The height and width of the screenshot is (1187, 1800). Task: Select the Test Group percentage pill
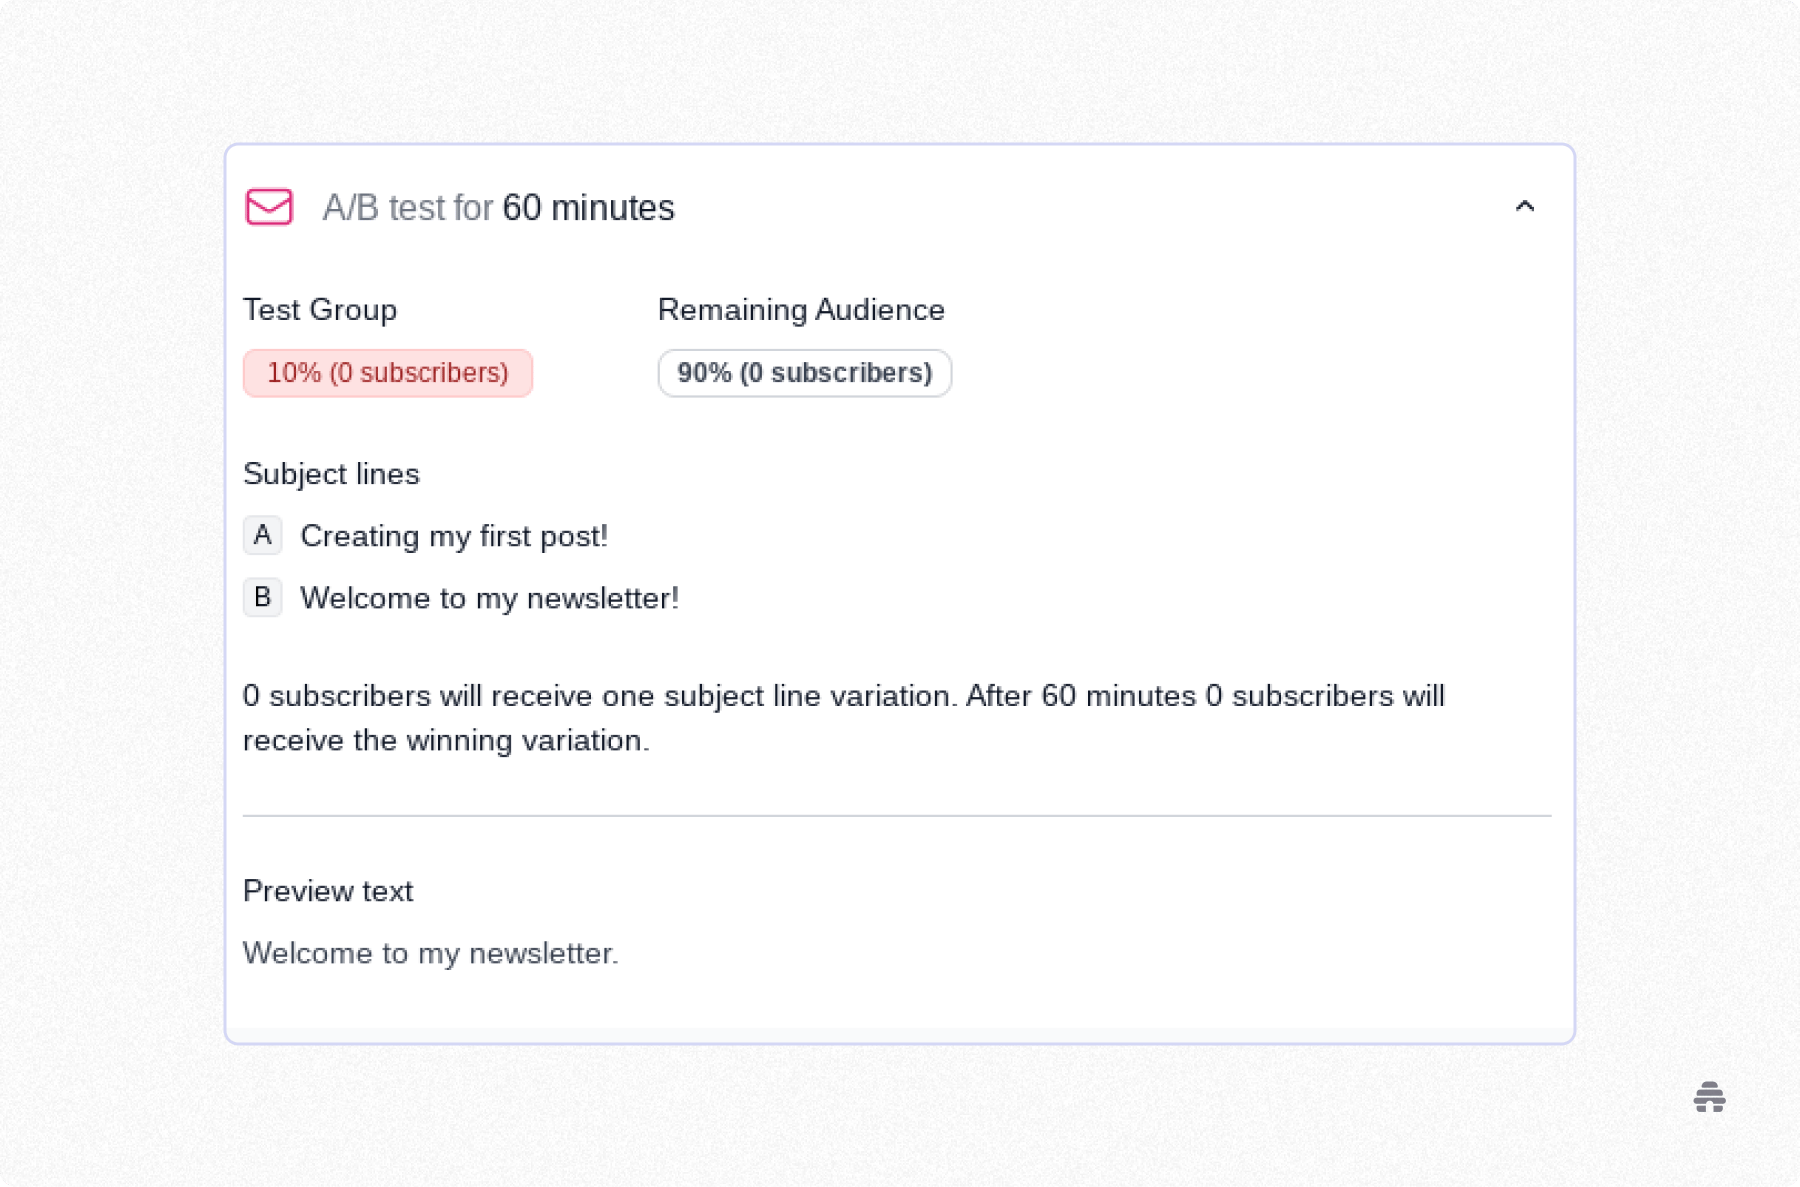point(388,373)
